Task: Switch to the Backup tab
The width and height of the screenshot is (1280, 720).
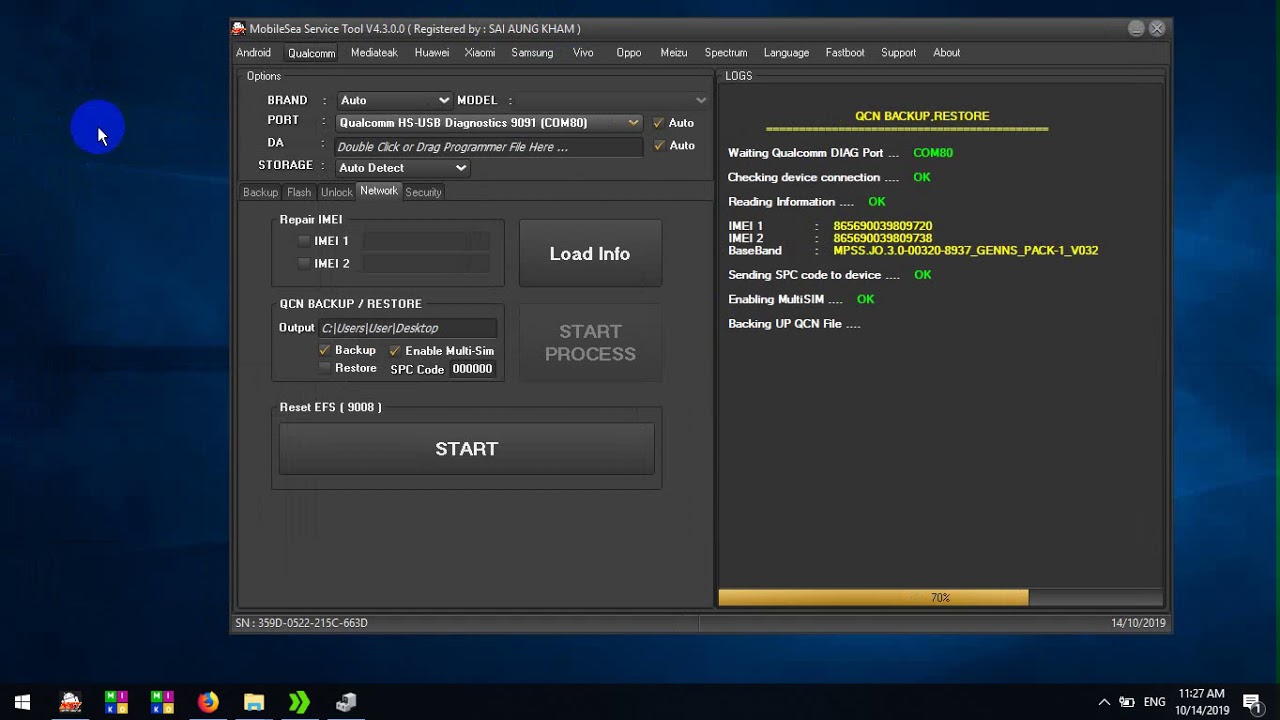Action: pyautogui.click(x=260, y=192)
